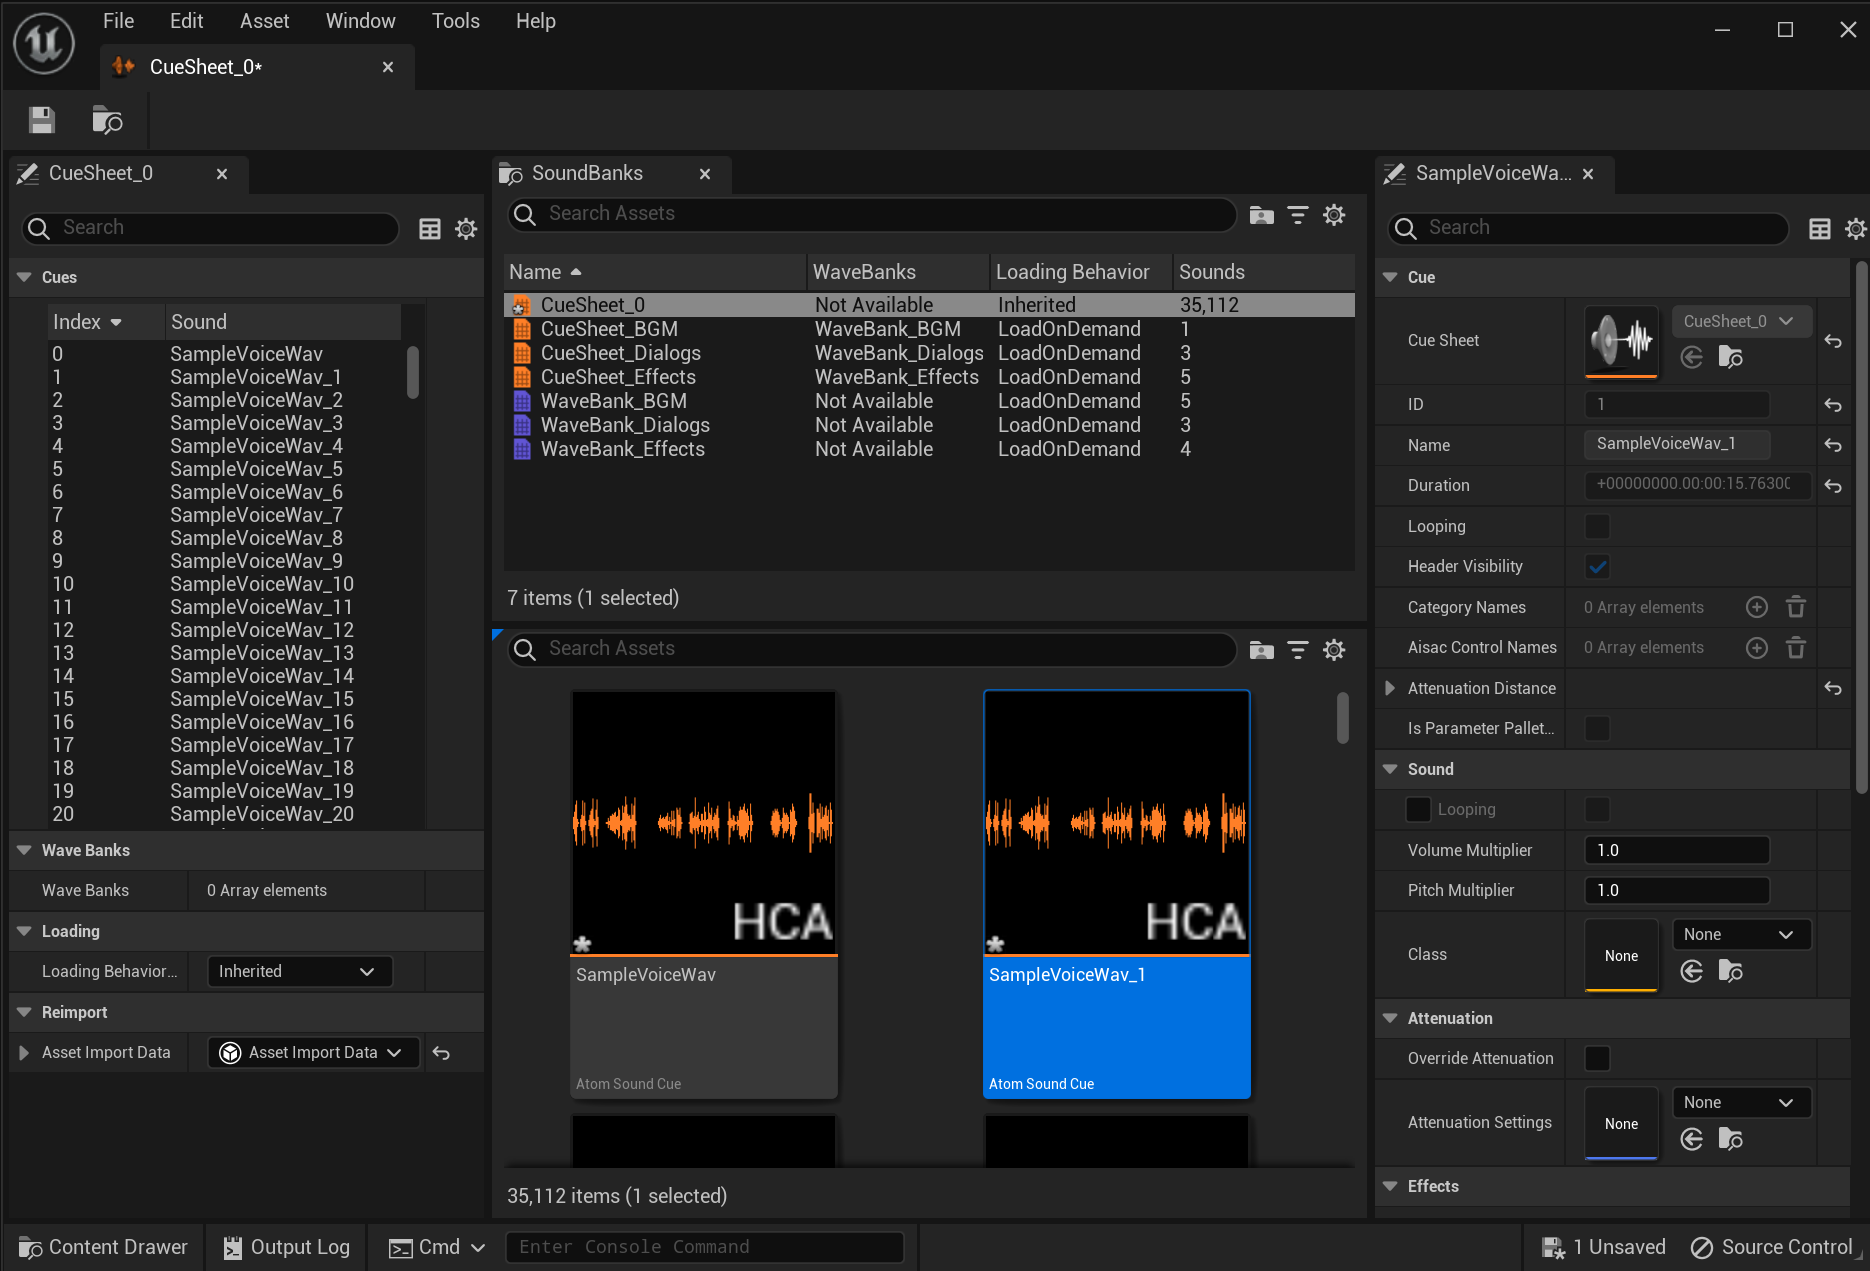Switch to the SoundBanks tab
1870x1271 pixels.
pyautogui.click(x=588, y=173)
